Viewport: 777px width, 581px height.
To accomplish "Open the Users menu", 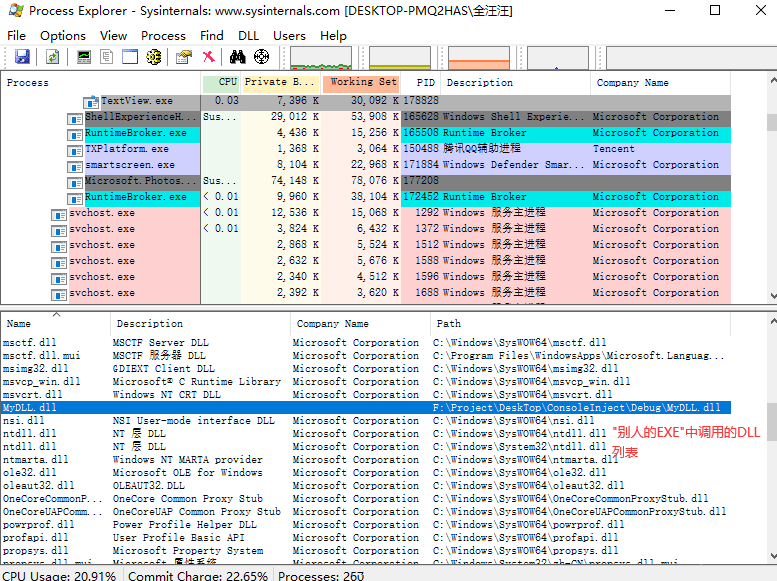I will coord(289,36).
